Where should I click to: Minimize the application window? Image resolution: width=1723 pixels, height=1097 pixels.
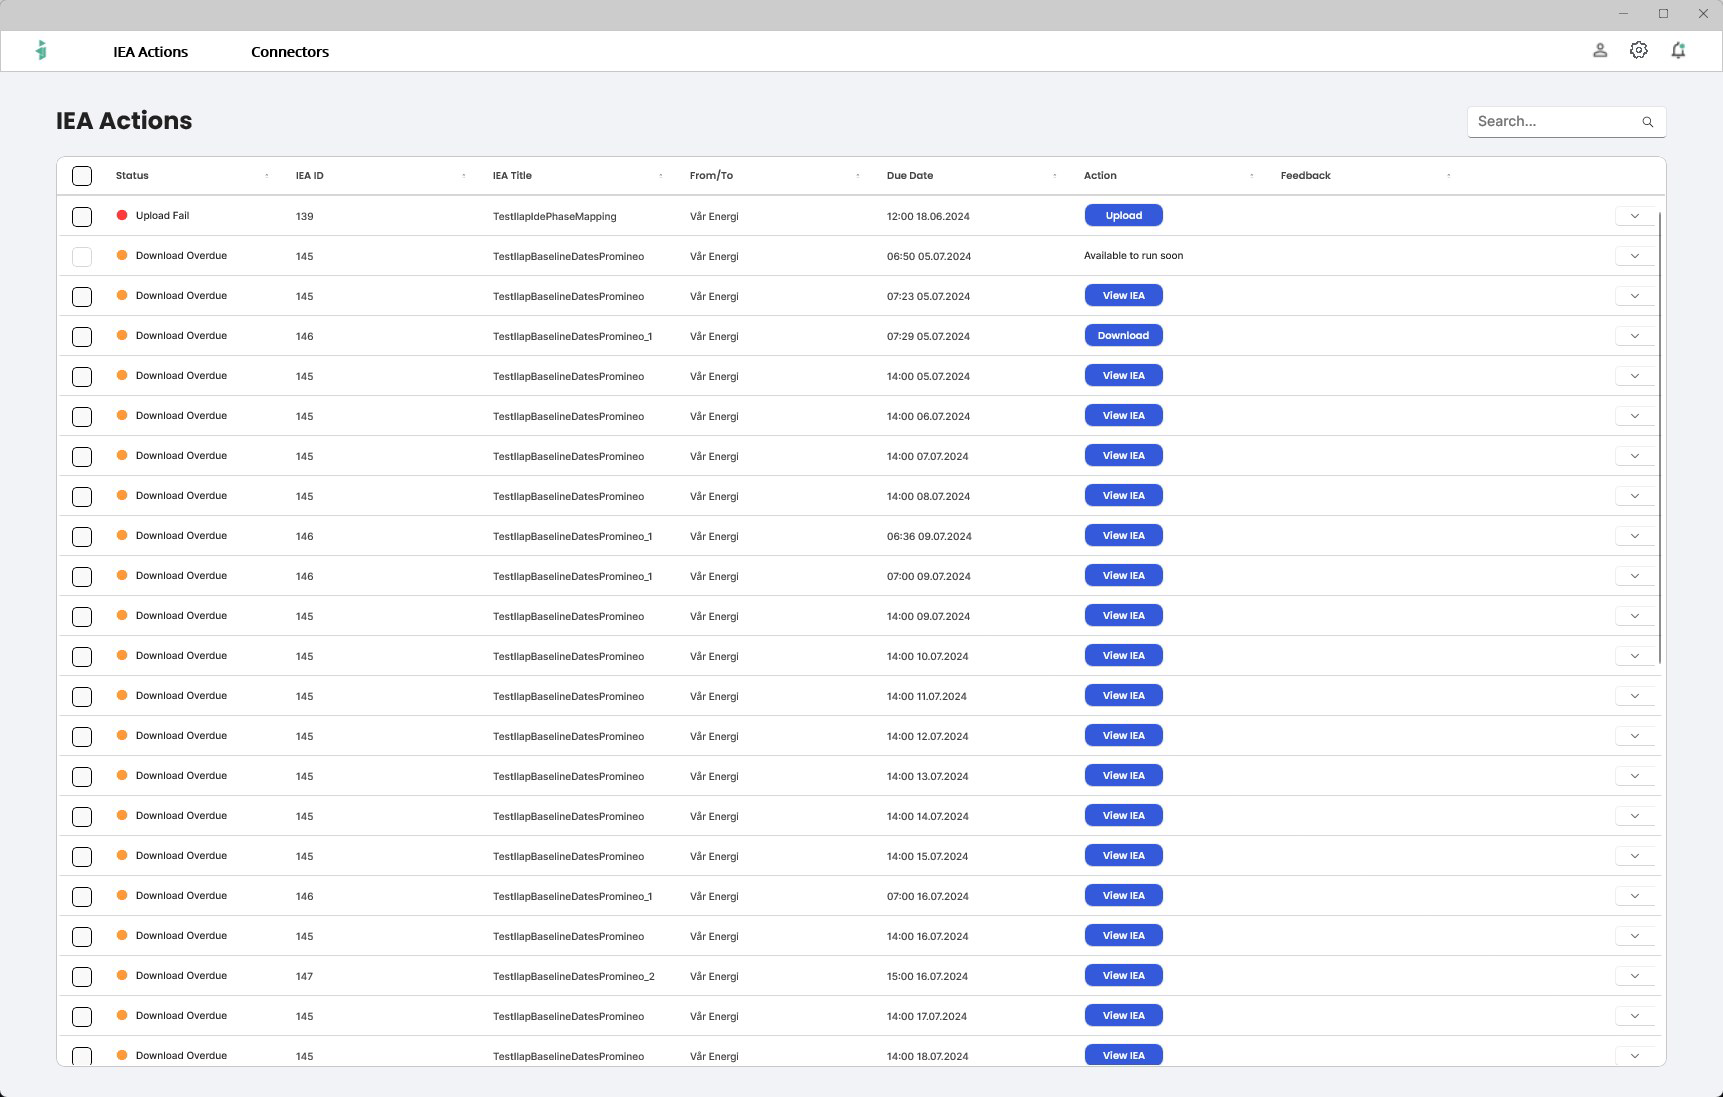[x=1624, y=14]
